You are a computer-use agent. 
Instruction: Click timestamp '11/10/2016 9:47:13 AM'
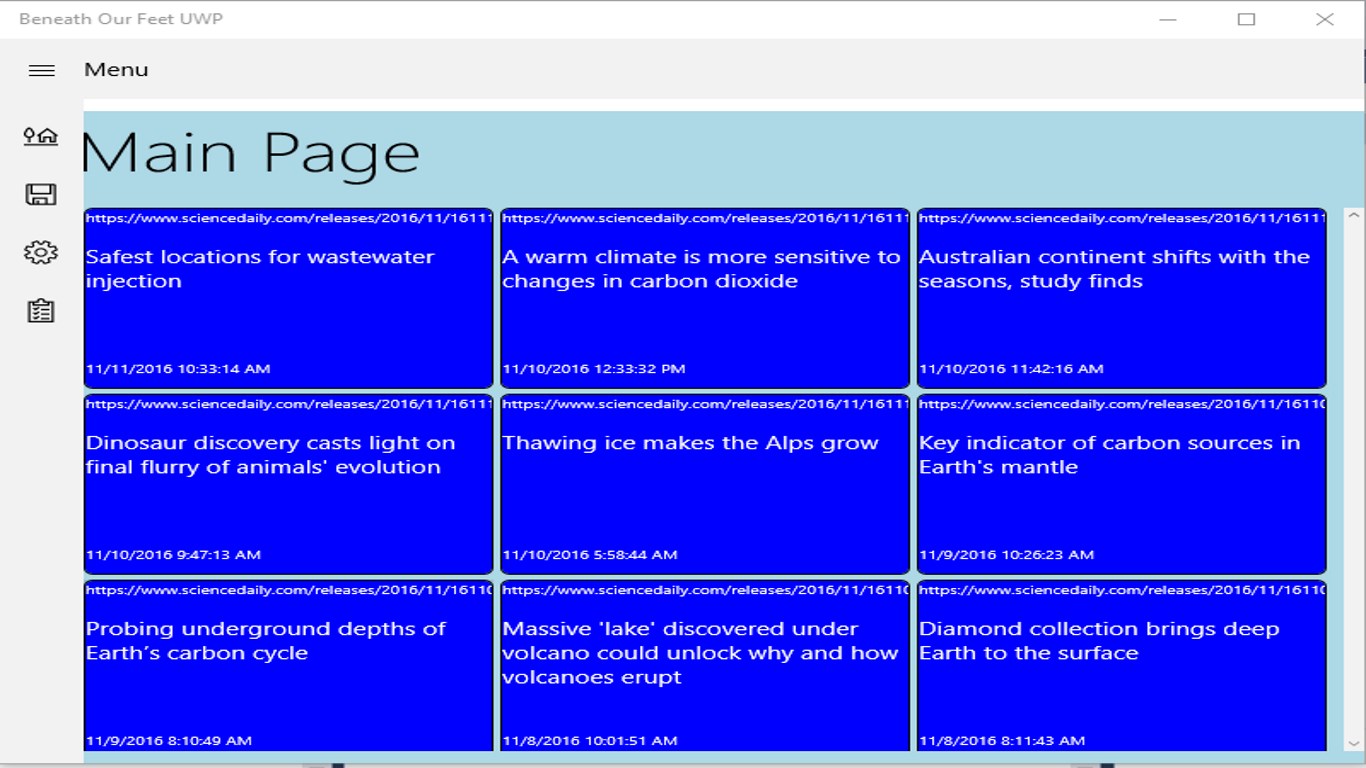pos(173,555)
